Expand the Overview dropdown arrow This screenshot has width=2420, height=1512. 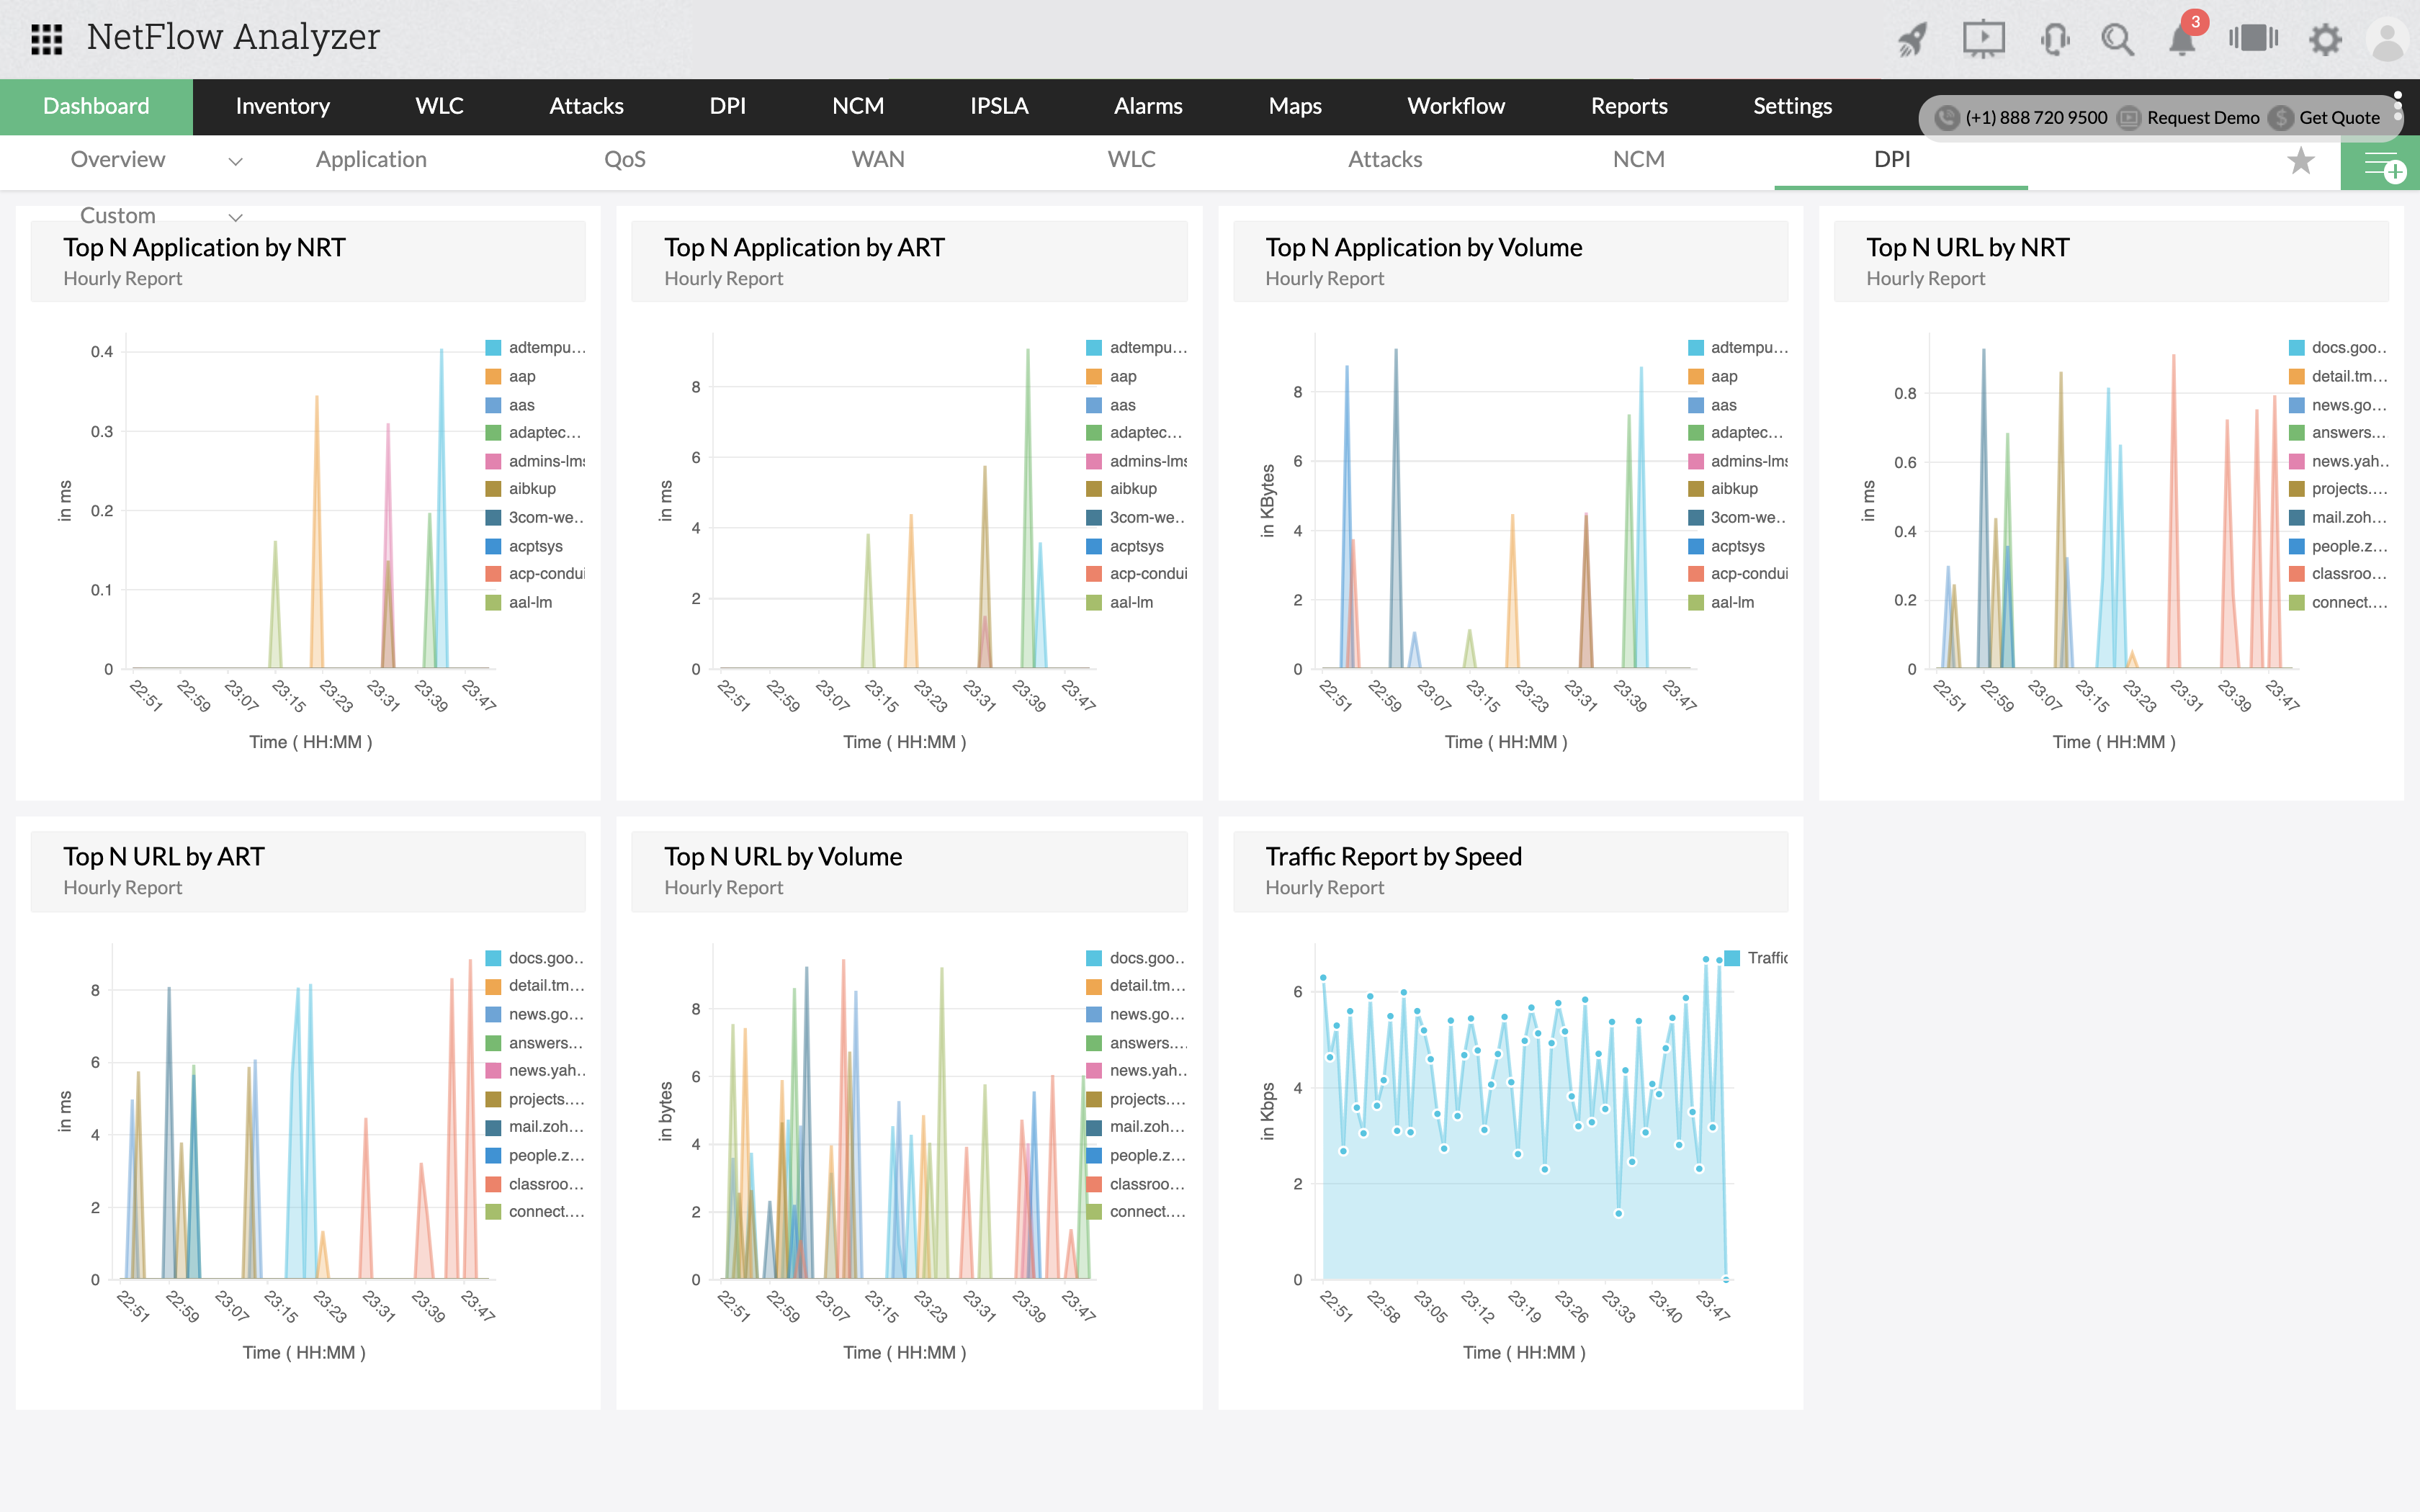(x=236, y=161)
